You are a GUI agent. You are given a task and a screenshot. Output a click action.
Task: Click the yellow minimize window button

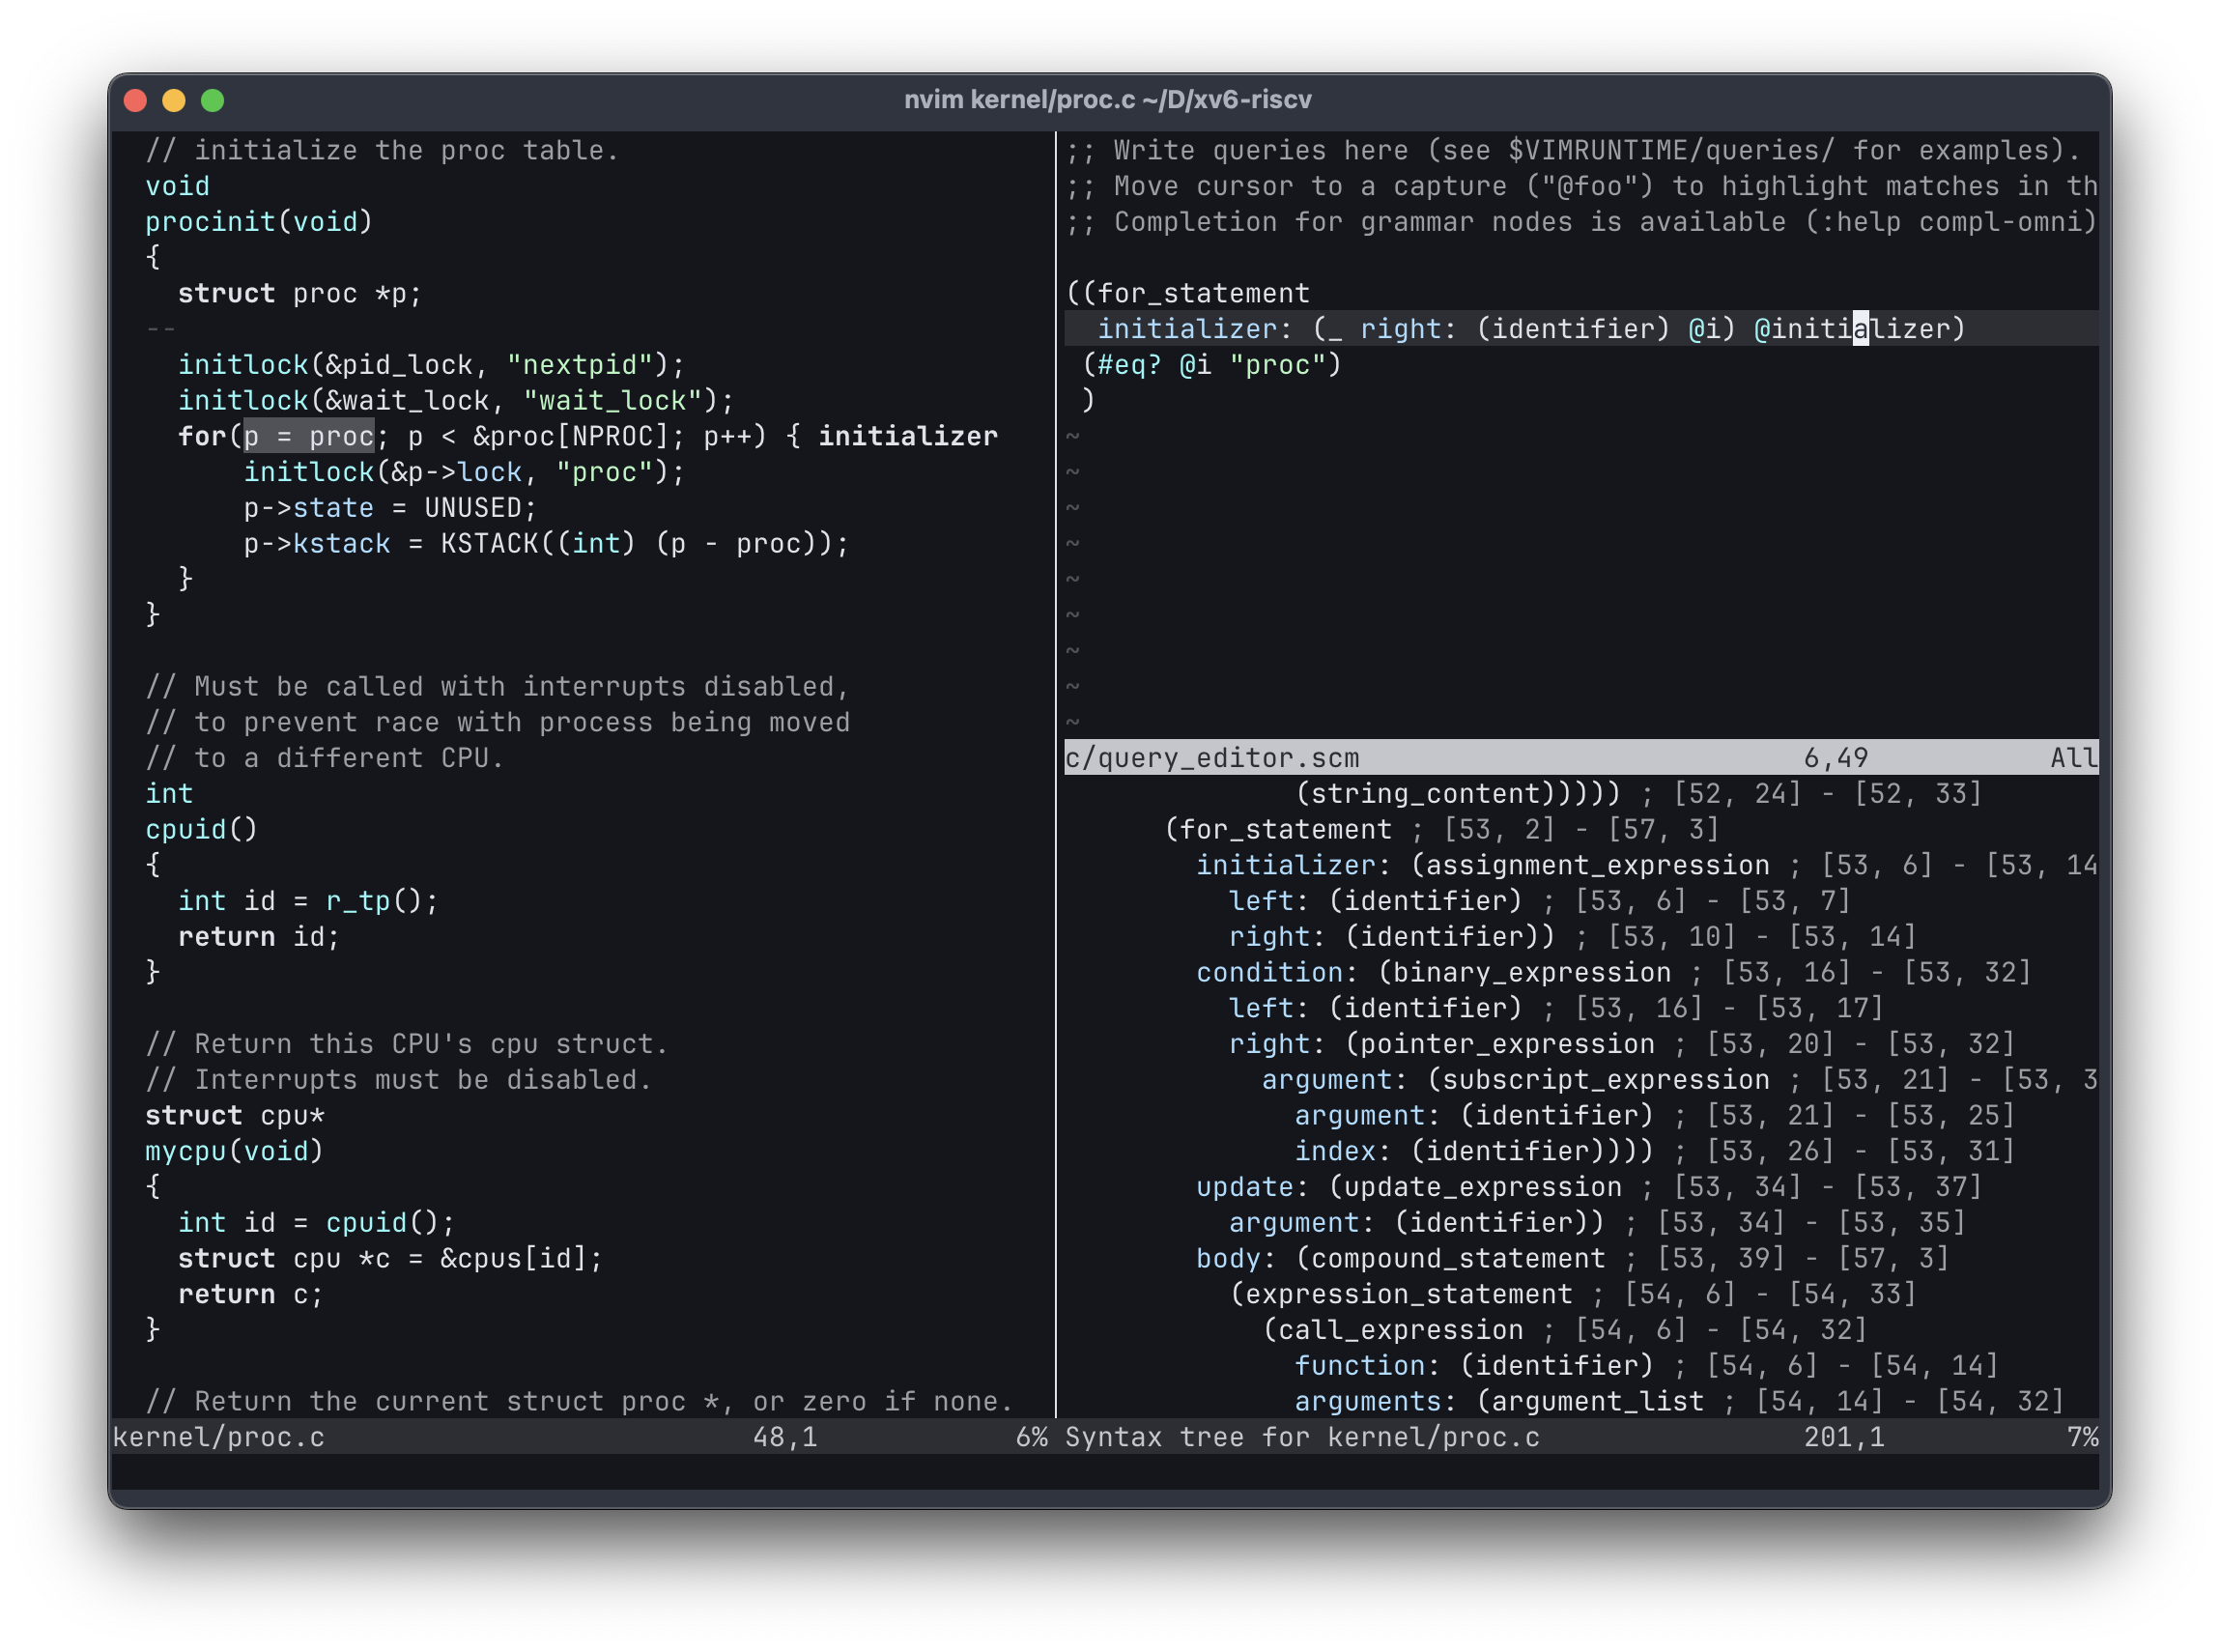coord(174,100)
